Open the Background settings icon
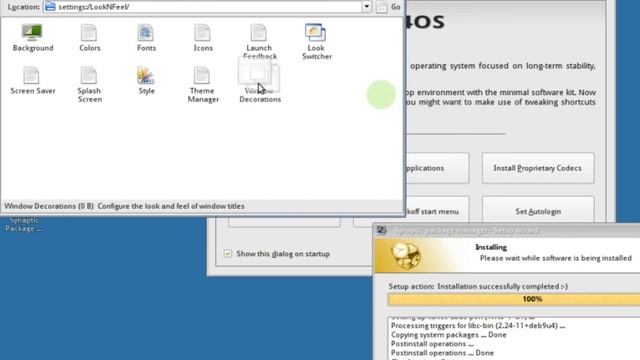 32,38
